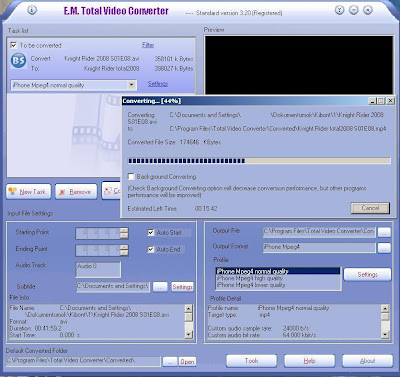The image size is (400, 377).
Task: Click Ending Point spinner arrows
Action: coord(124,250)
